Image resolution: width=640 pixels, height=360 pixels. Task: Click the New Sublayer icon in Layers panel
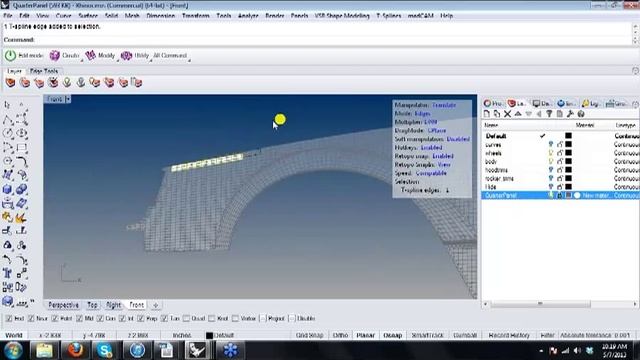pos(497,114)
